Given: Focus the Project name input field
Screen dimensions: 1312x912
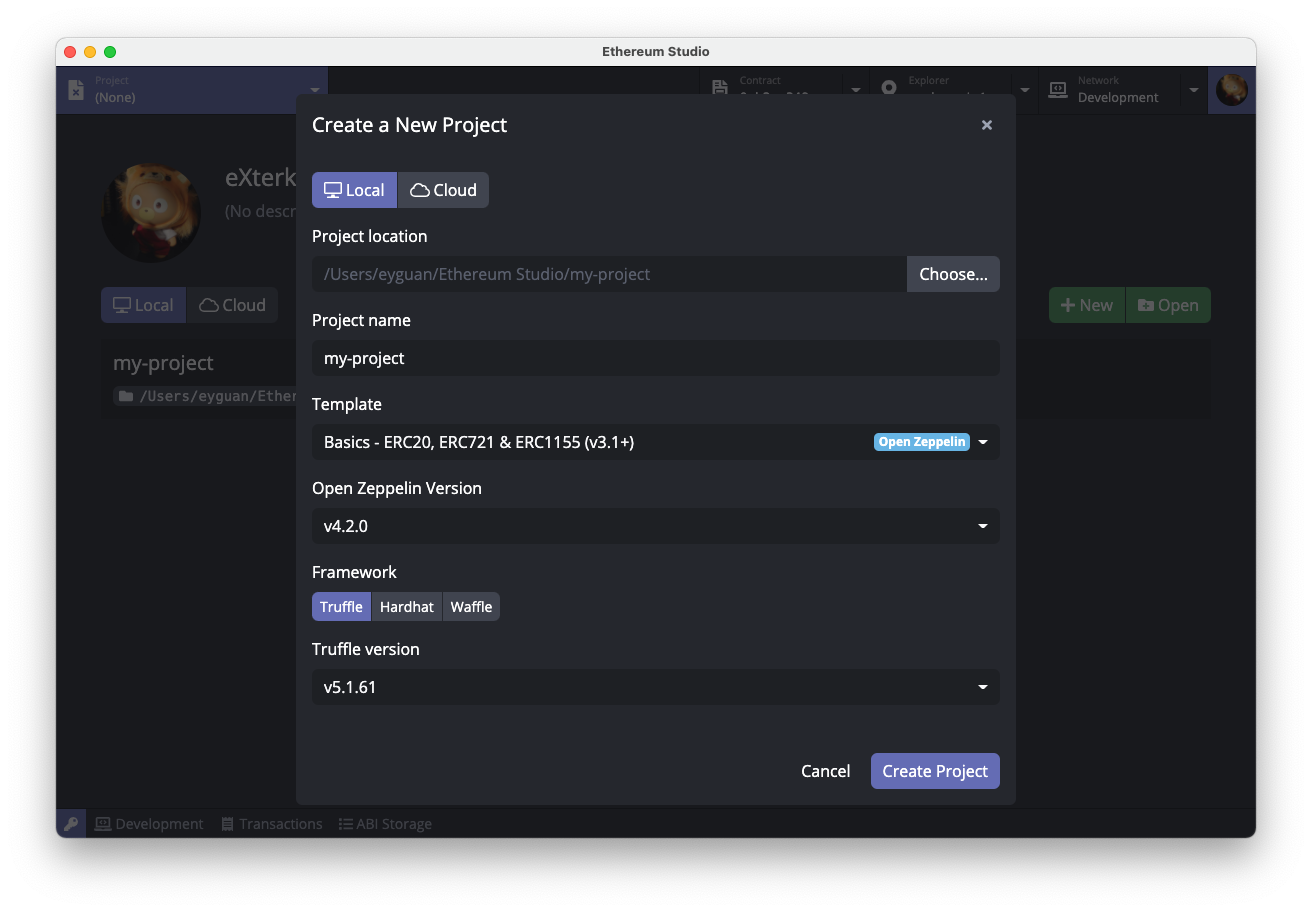Looking at the screenshot, I should 656,358.
